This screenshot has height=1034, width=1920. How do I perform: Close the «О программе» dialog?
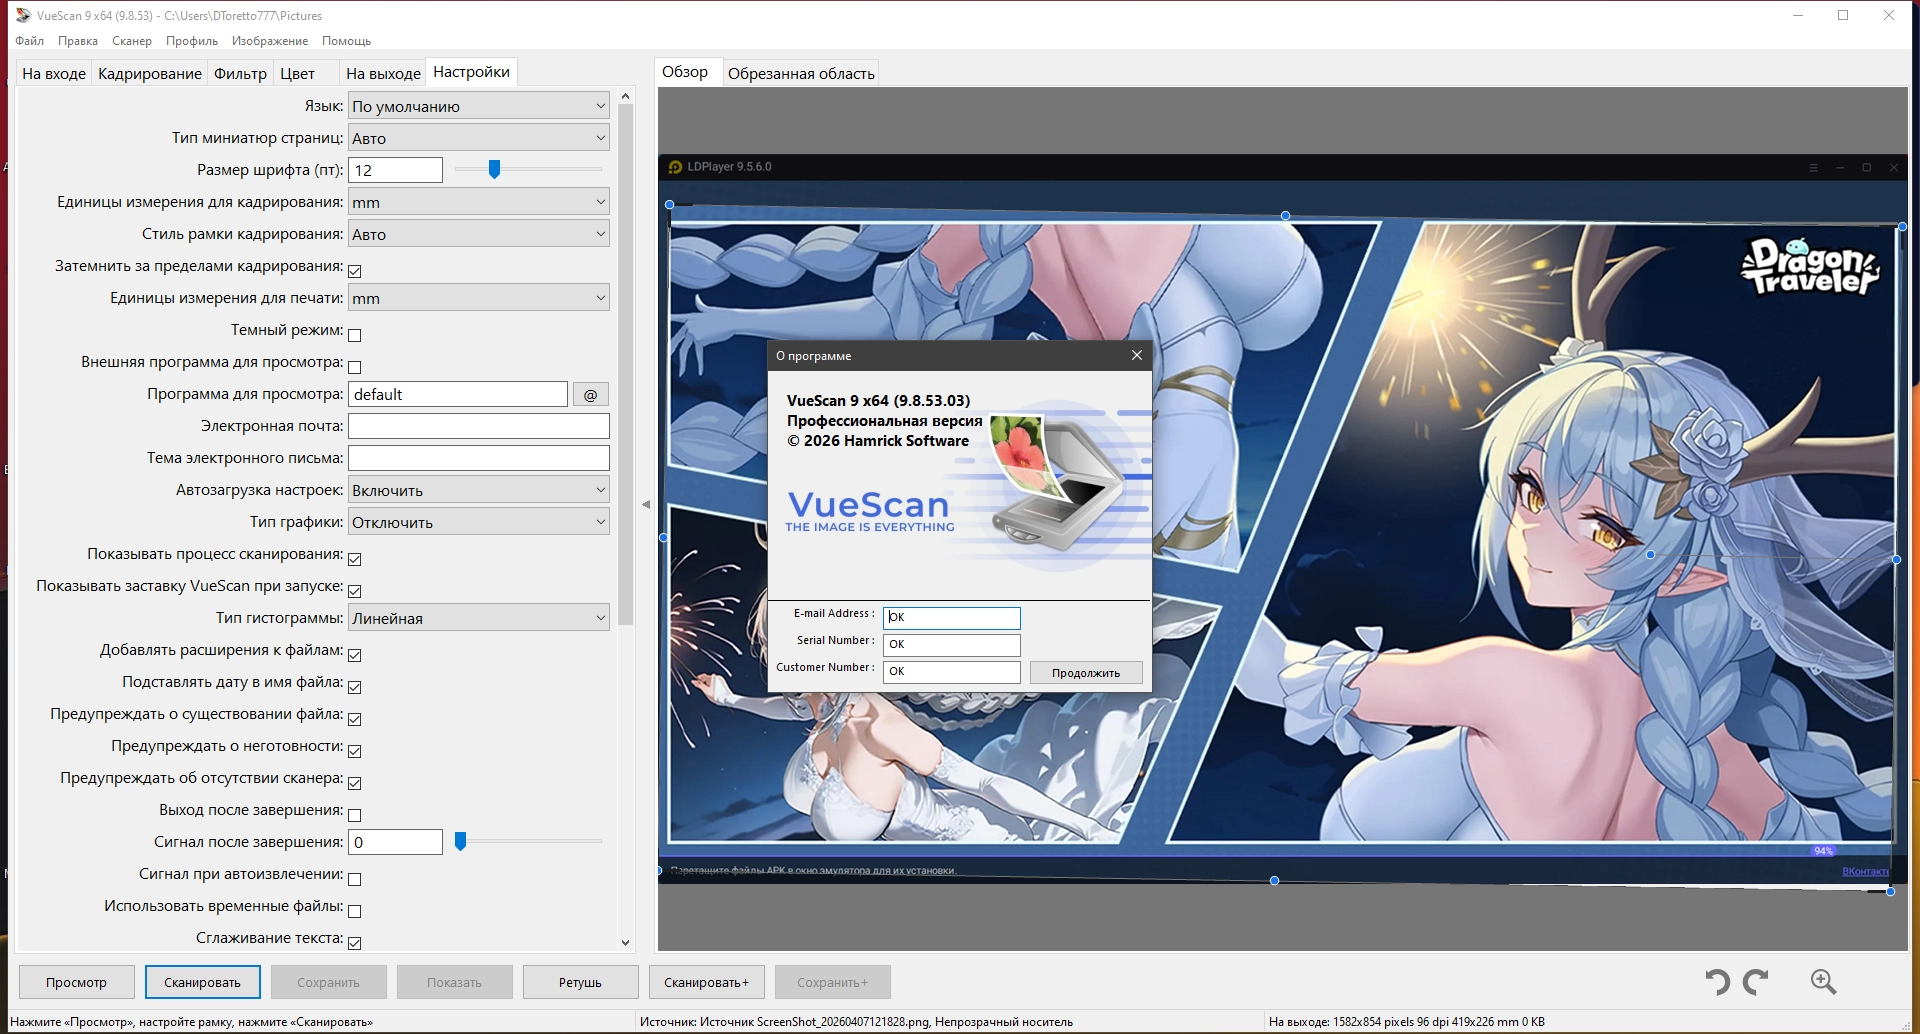point(1136,355)
